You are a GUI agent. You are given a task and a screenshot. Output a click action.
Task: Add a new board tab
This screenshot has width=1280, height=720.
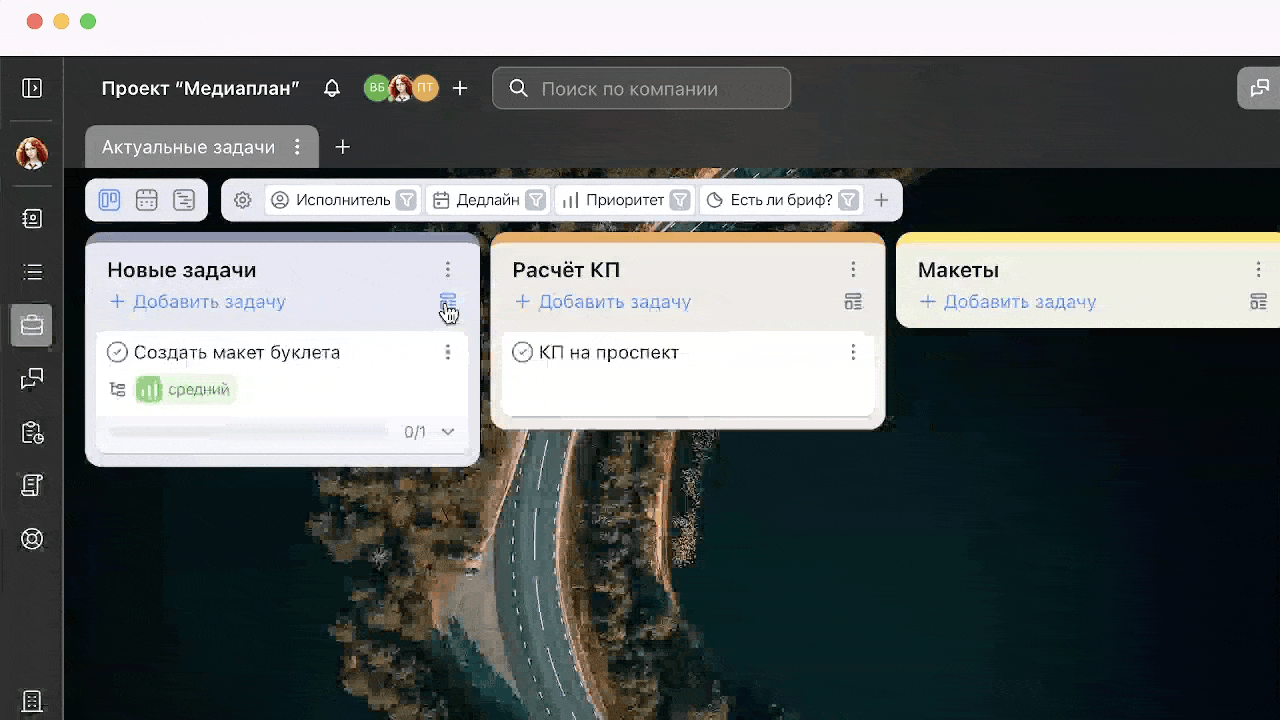[x=342, y=147]
